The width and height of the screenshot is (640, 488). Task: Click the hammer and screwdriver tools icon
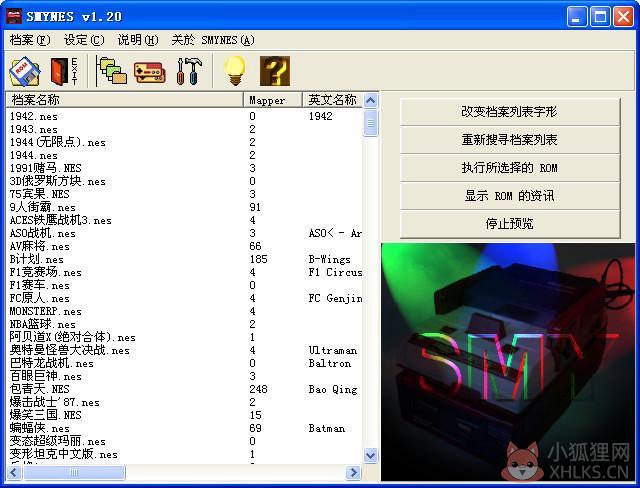189,71
